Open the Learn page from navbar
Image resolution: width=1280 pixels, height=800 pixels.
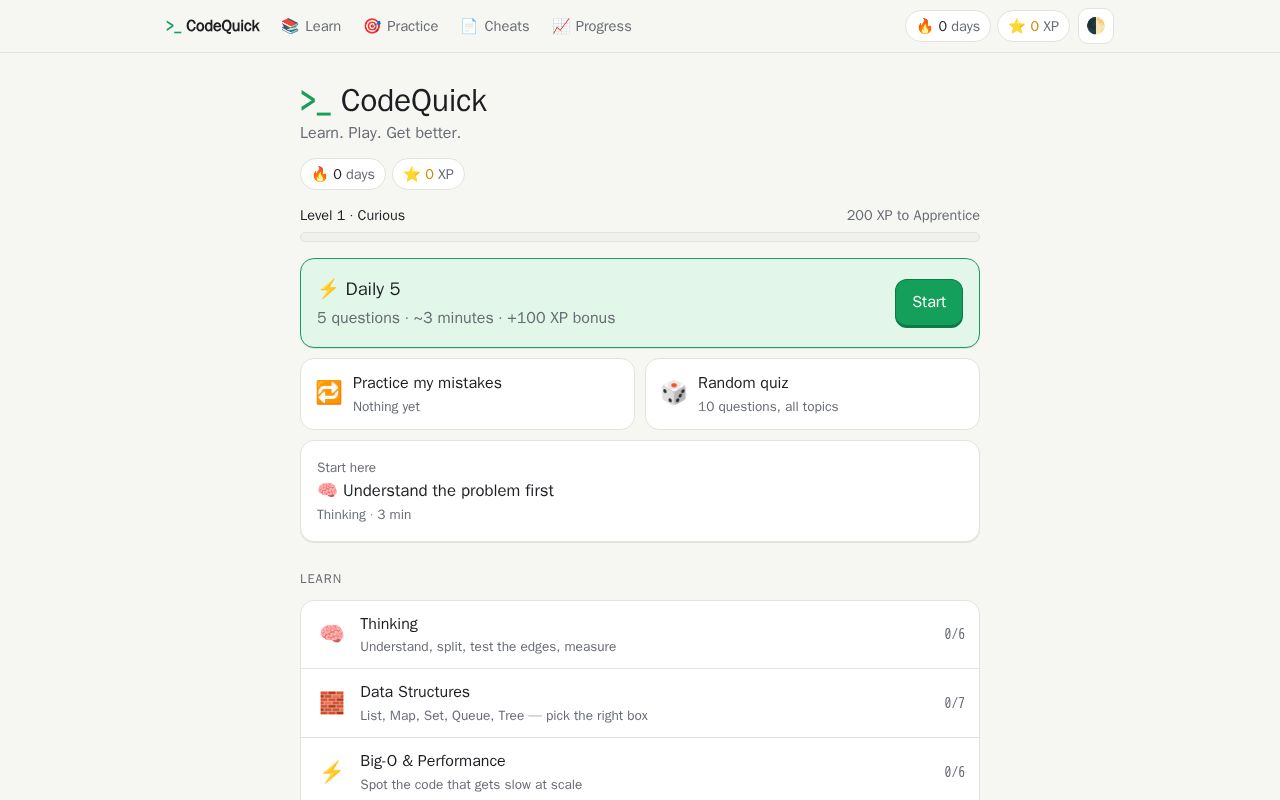pos(311,26)
